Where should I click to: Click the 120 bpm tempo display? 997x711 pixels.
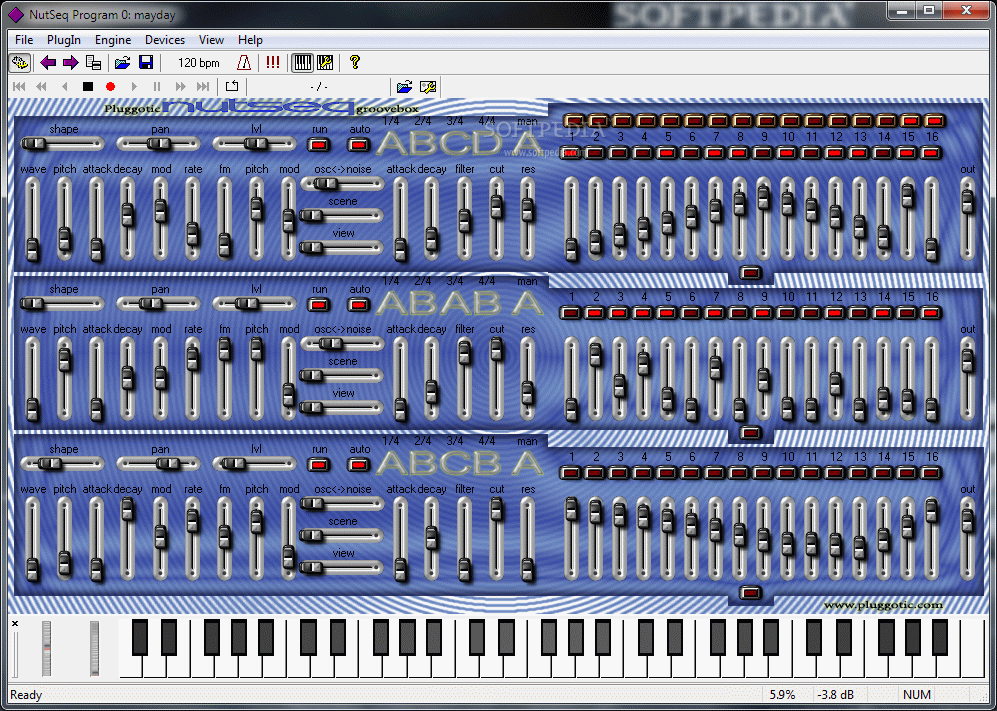pyautogui.click(x=198, y=62)
